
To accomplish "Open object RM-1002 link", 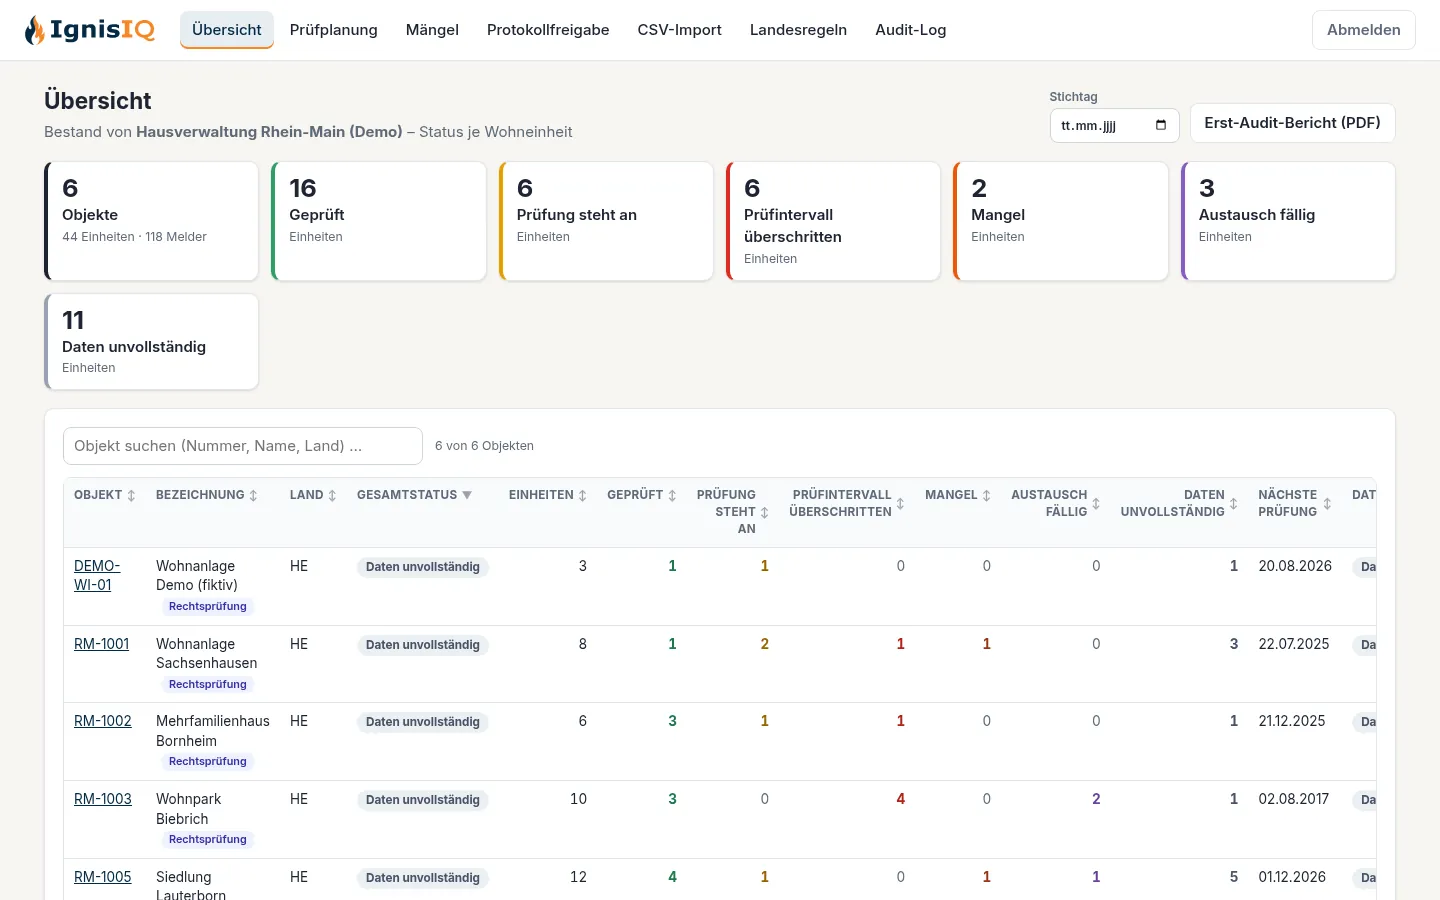I will point(103,721).
